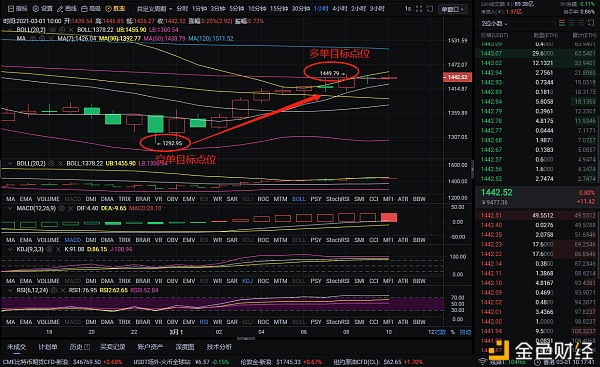The height and width of the screenshot is (367, 600).
Task: Switch to the 买卖记录 trade records tab
Action: 113,347
